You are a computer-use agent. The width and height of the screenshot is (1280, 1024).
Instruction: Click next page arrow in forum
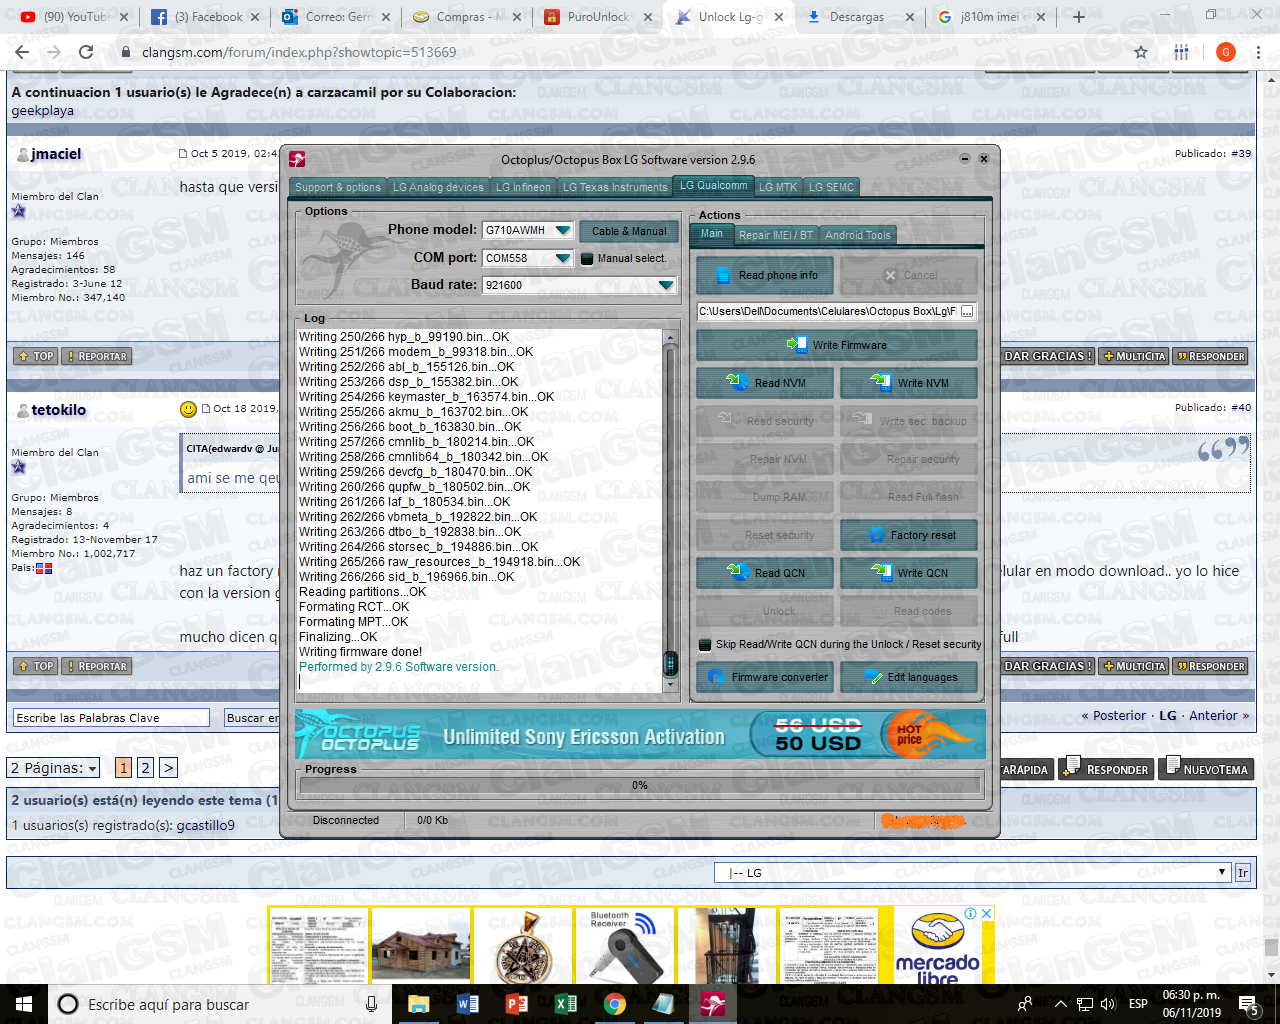click(x=168, y=768)
